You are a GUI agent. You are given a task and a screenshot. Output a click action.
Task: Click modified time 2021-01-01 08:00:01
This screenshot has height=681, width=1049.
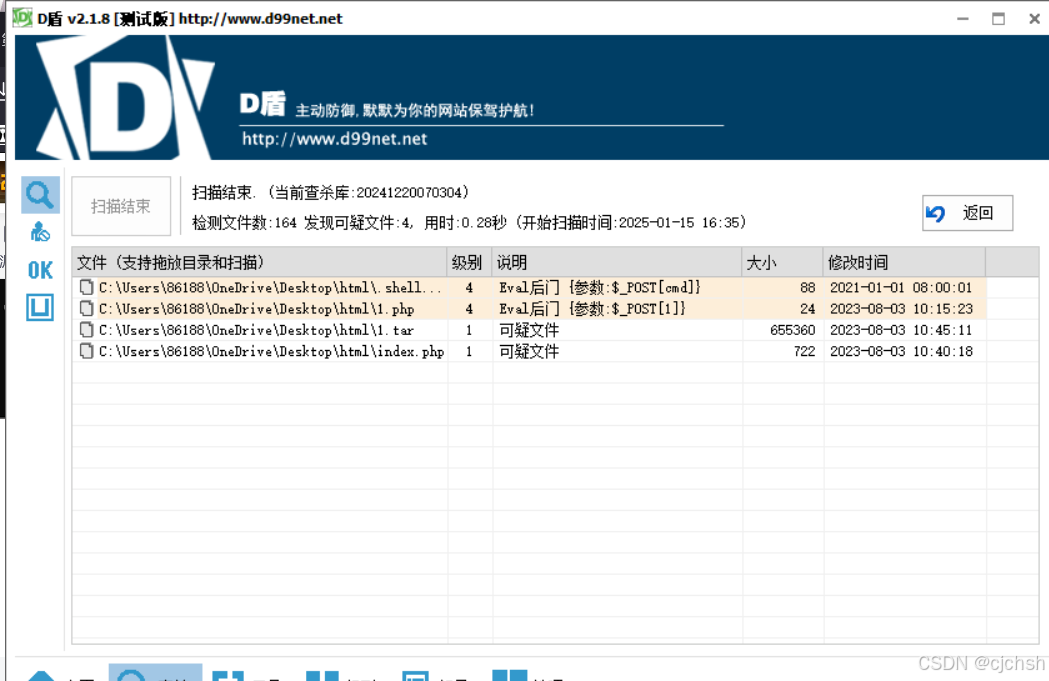900,288
